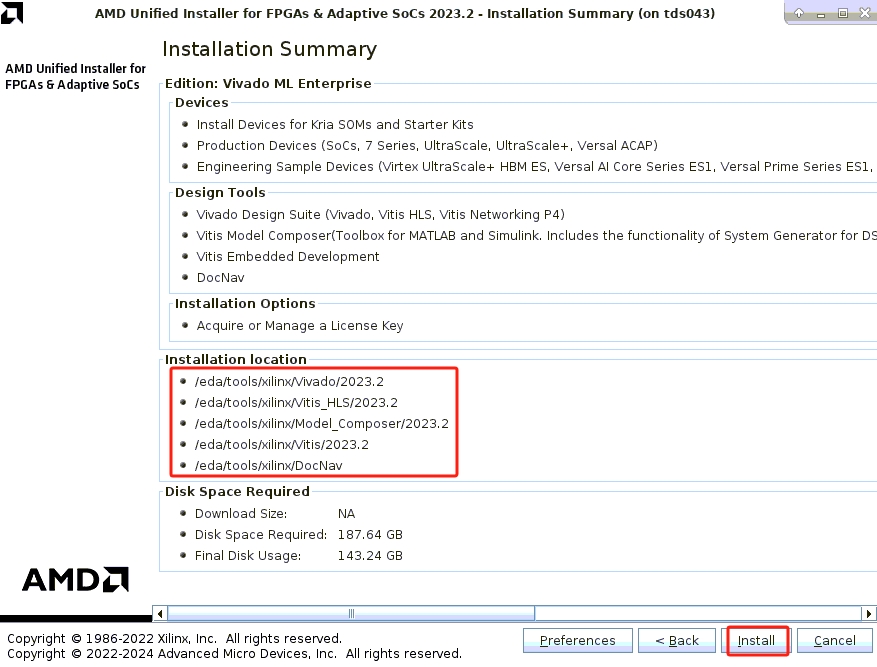Image resolution: width=877 pixels, height=667 pixels.
Task: Click the up-arrow shade icon in title bar
Action: [x=799, y=14]
